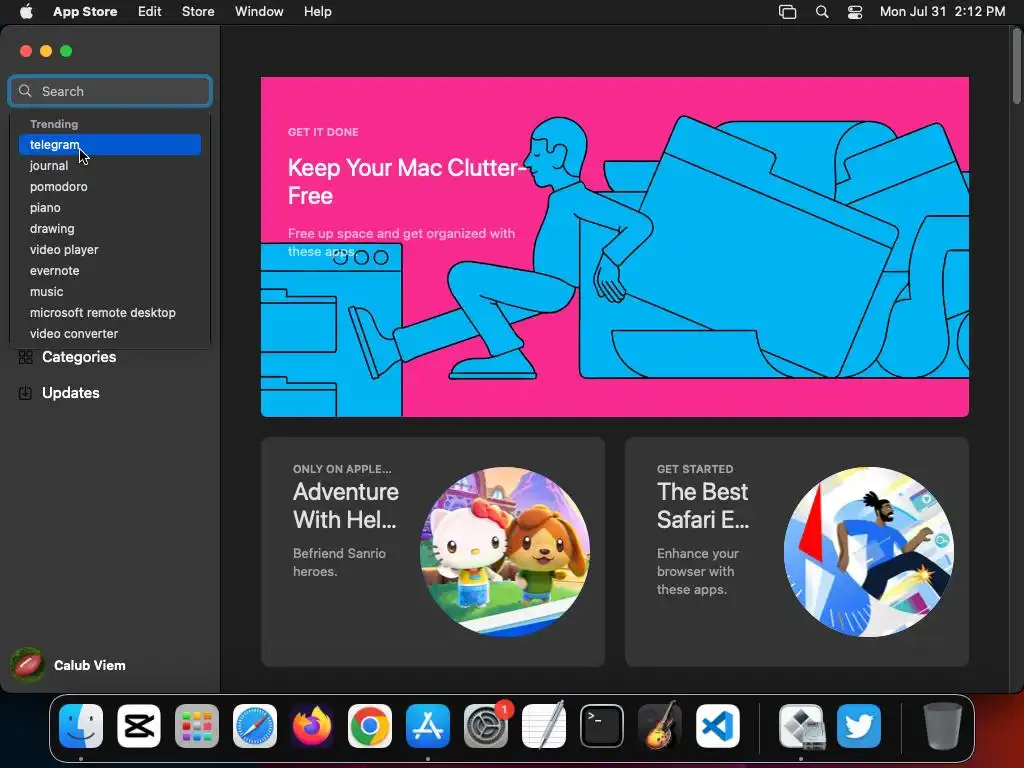Launch Visual Studio Code from the Dock
Image resolution: width=1024 pixels, height=768 pixels.
tap(718, 726)
